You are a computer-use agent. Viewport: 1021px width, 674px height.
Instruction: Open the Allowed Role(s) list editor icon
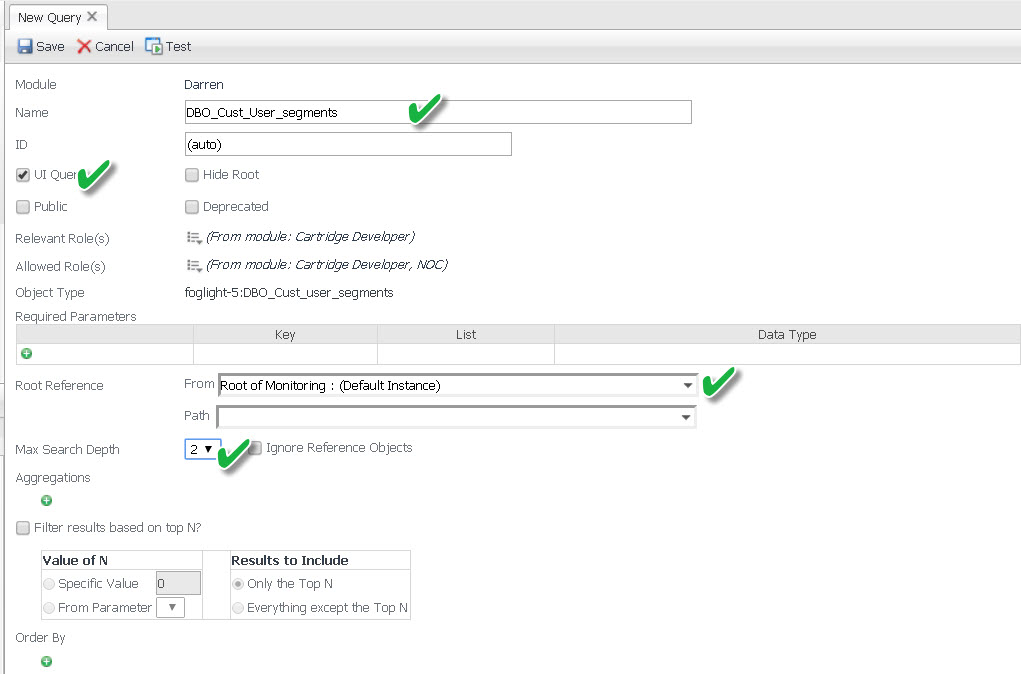click(x=194, y=266)
